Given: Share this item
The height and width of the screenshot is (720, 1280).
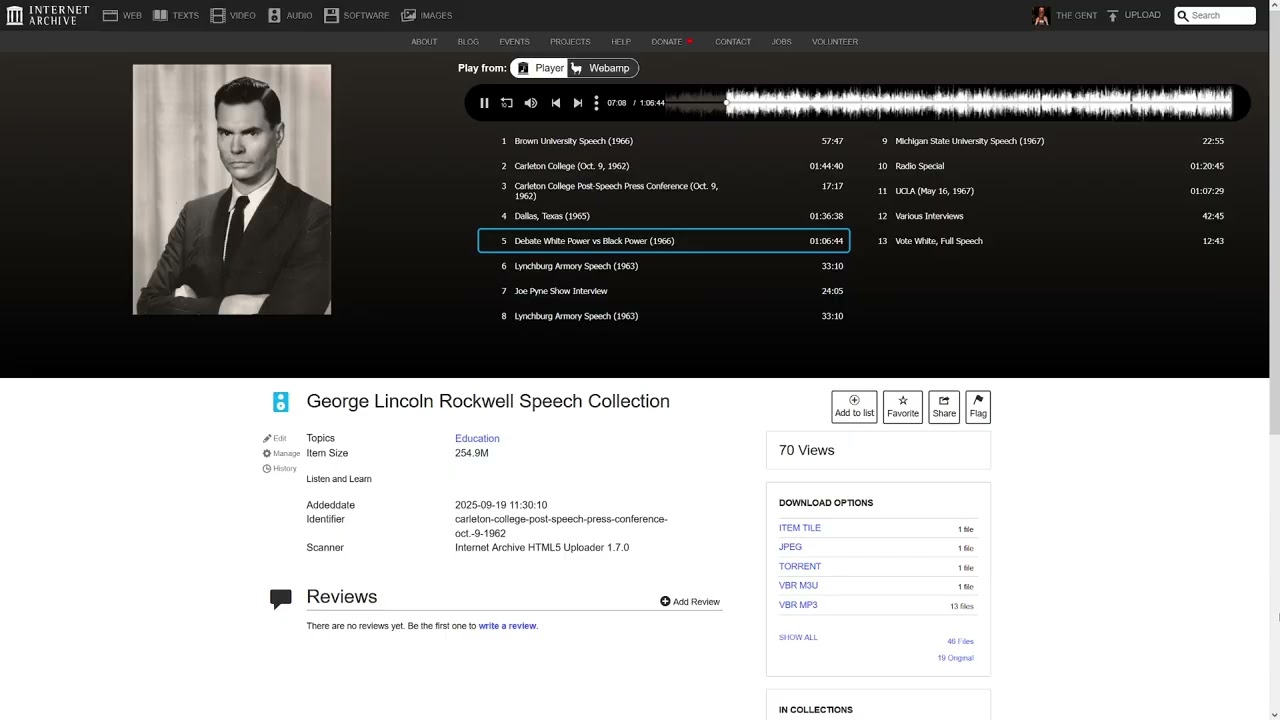Looking at the screenshot, I should [x=944, y=407].
